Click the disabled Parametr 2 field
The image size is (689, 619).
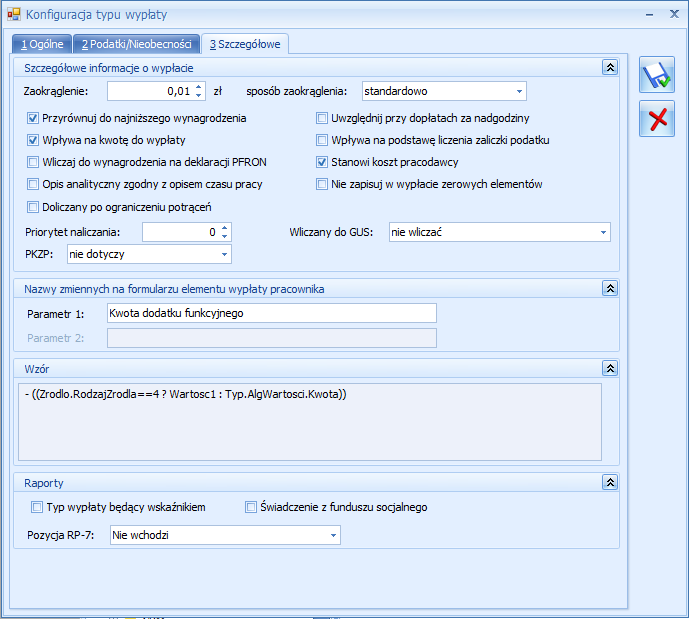pos(272,338)
